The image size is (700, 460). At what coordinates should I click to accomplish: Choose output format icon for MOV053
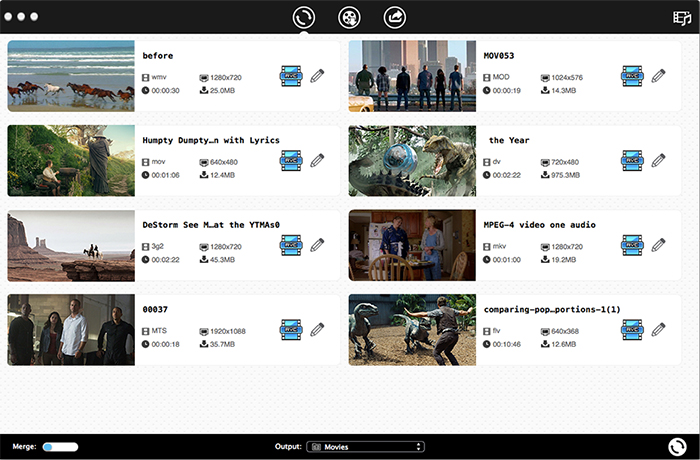pos(632,76)
